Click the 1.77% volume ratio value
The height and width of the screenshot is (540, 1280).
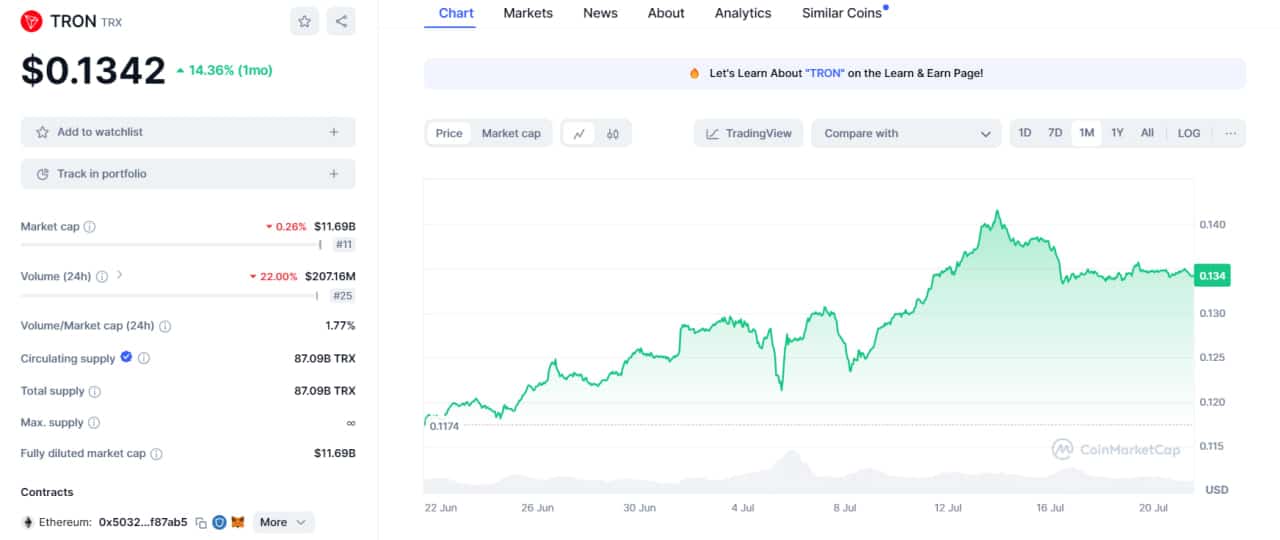coord(340,326)
